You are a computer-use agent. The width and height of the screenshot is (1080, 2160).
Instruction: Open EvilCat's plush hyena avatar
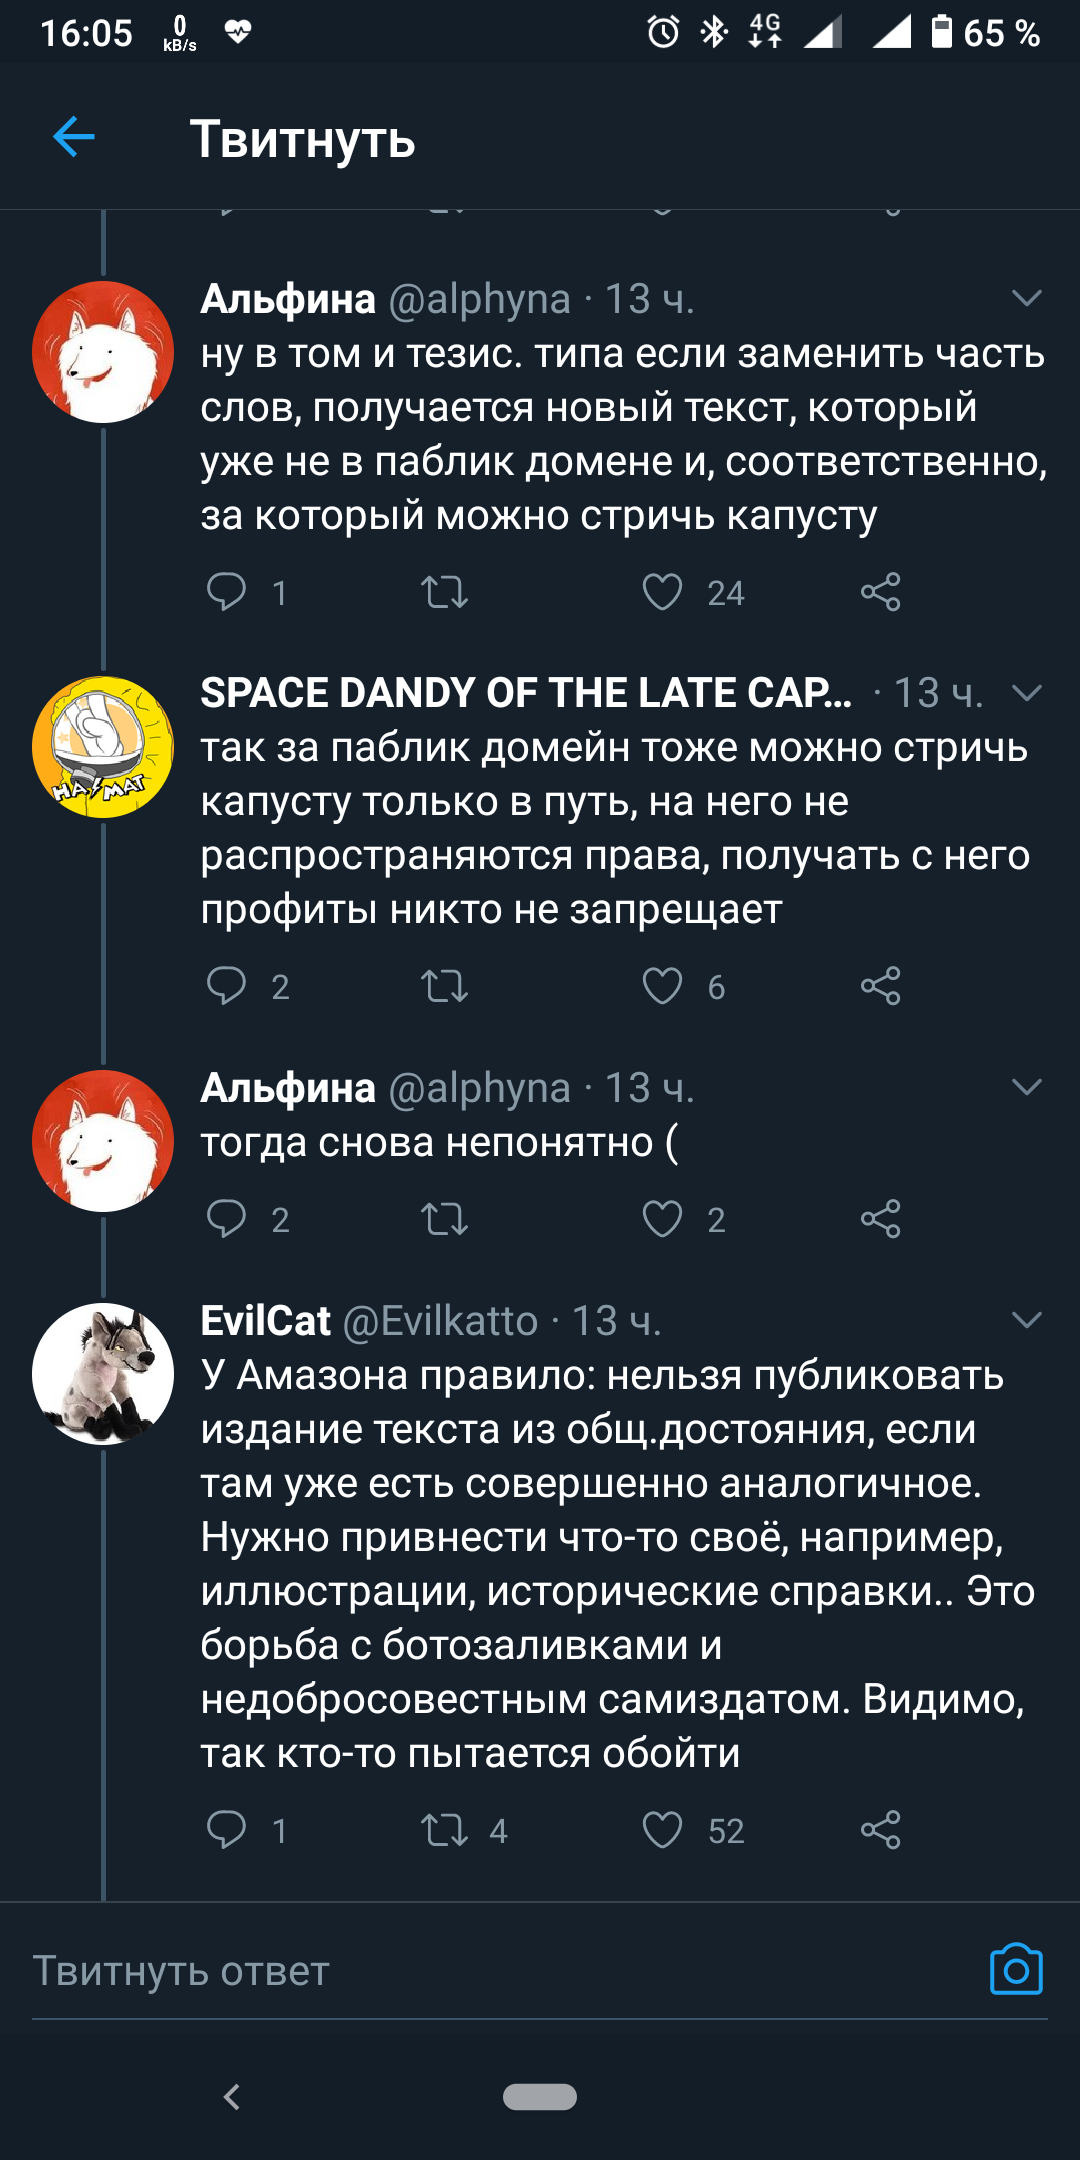[103, 1373]
